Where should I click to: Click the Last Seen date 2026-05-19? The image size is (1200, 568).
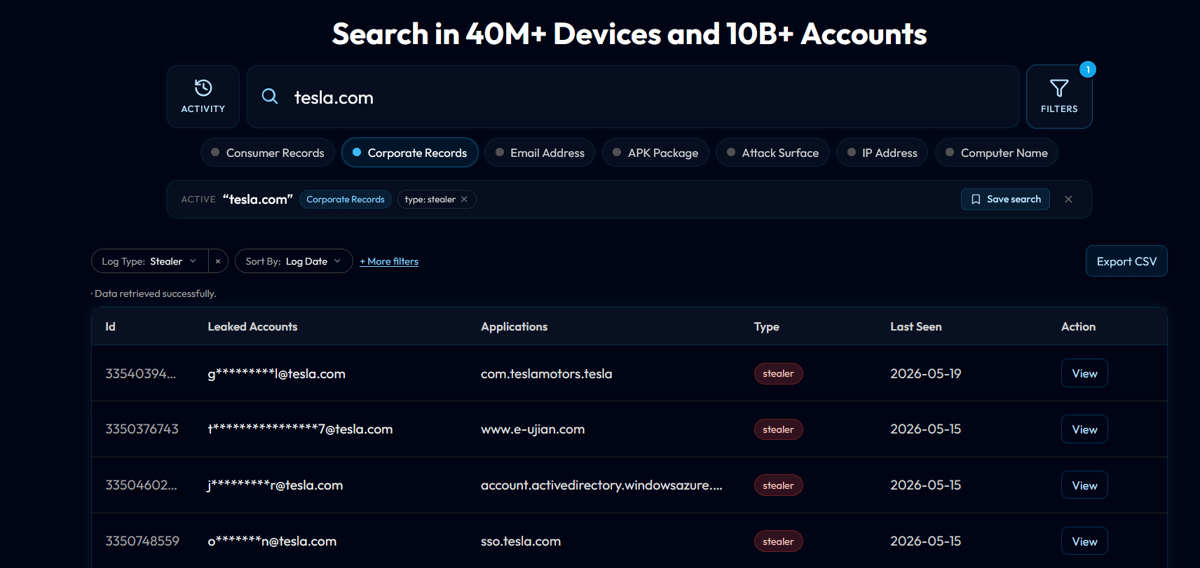click(926, 373)
